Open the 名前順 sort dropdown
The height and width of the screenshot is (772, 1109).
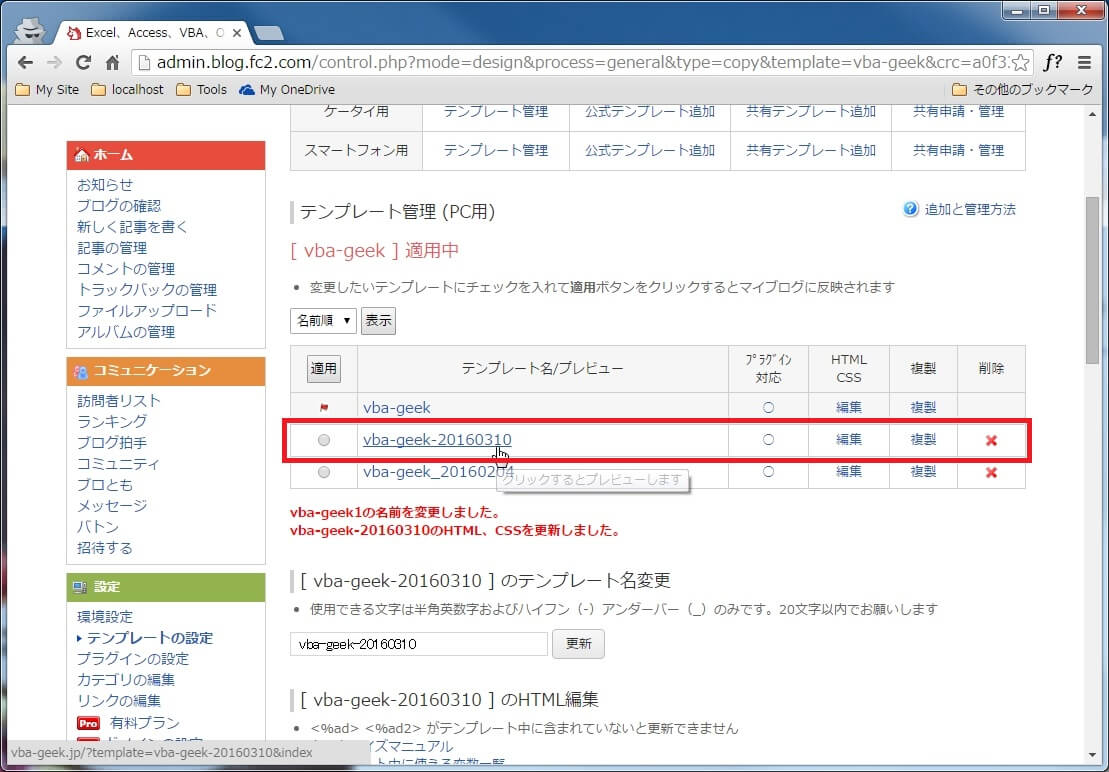tap(323, 320)
